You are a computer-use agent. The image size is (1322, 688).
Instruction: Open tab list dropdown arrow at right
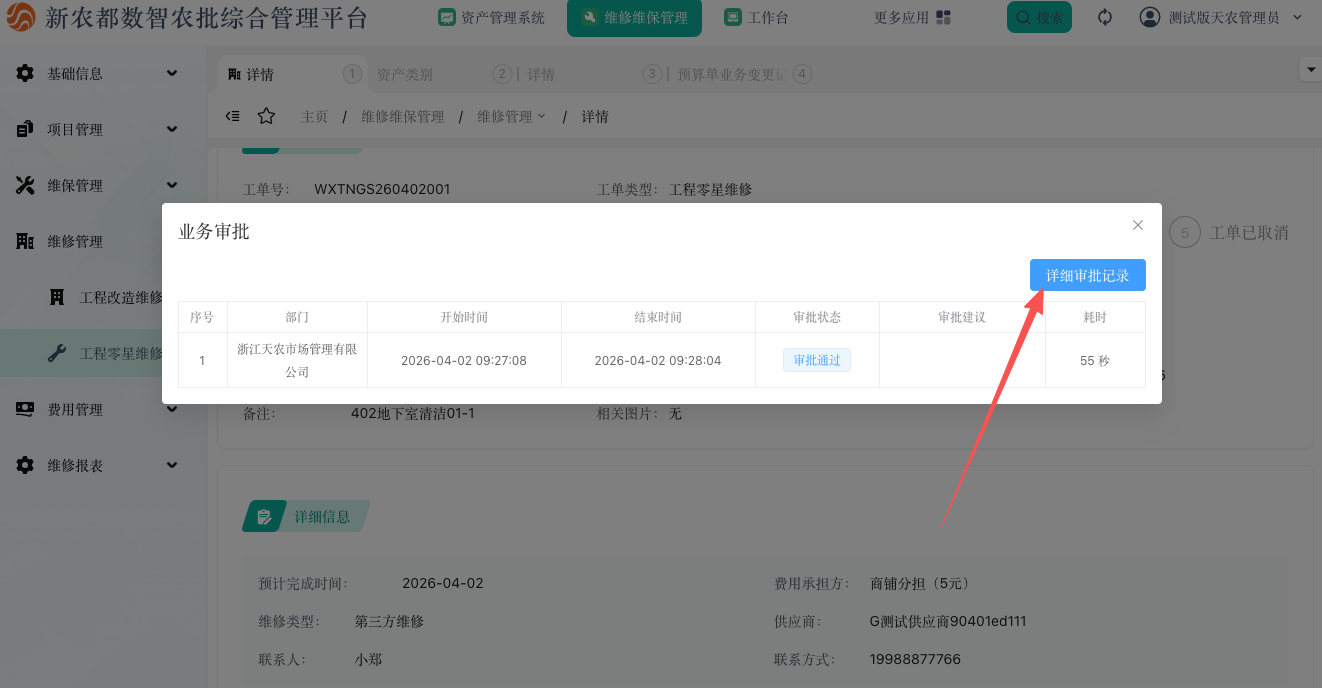pos(1309,69)
